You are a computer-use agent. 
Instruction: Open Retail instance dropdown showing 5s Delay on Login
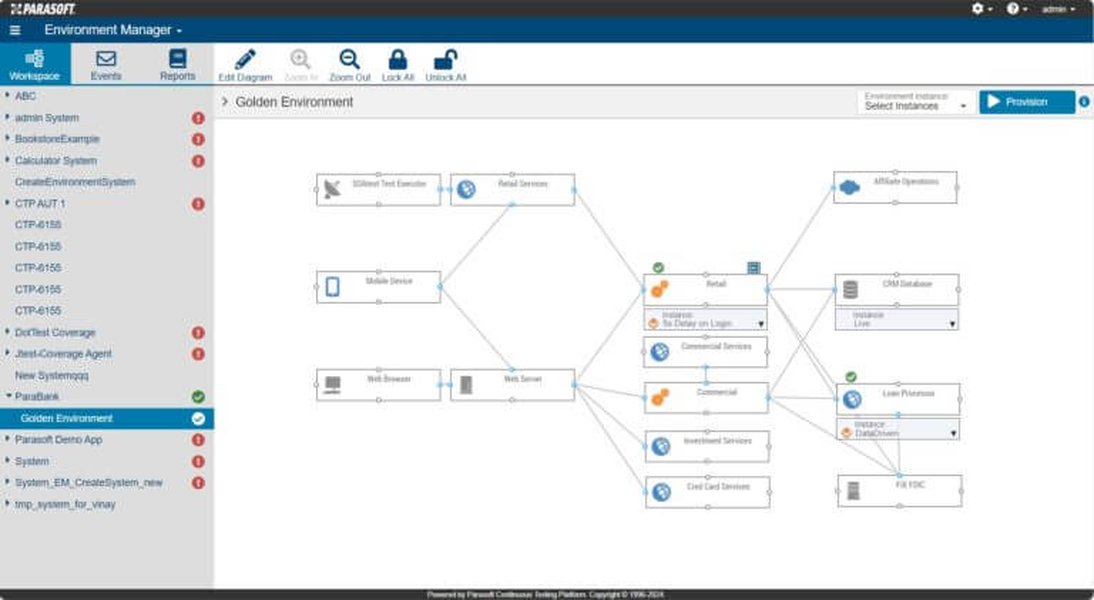tap(705, 320)
